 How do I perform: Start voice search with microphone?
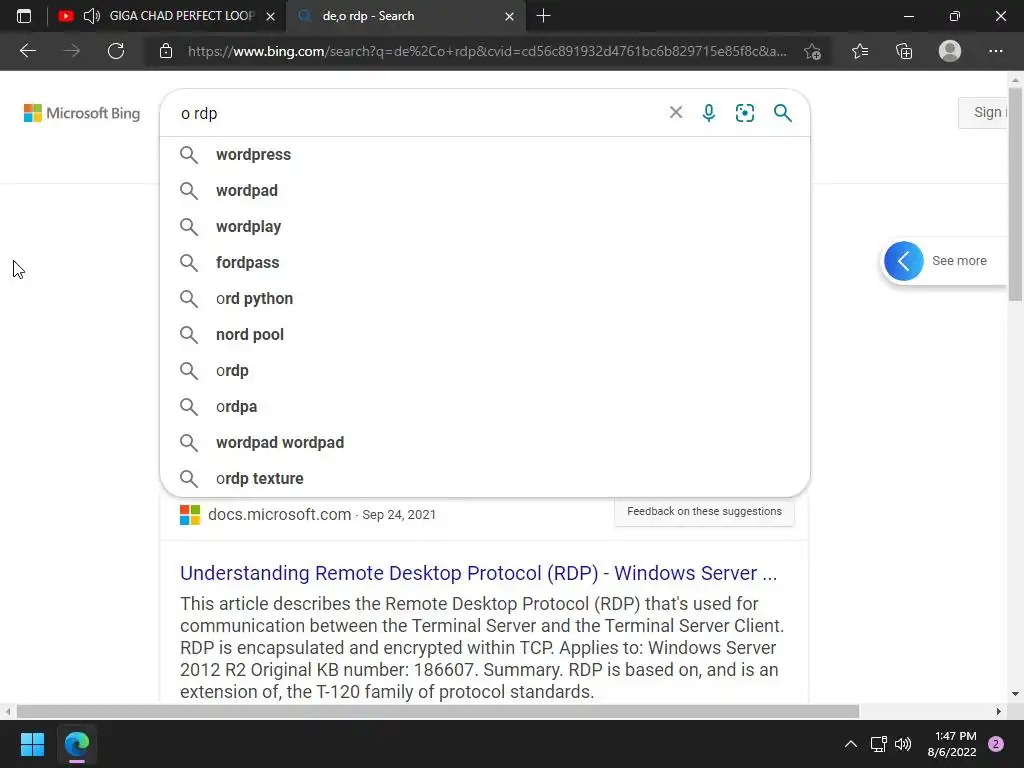point(709,113)
